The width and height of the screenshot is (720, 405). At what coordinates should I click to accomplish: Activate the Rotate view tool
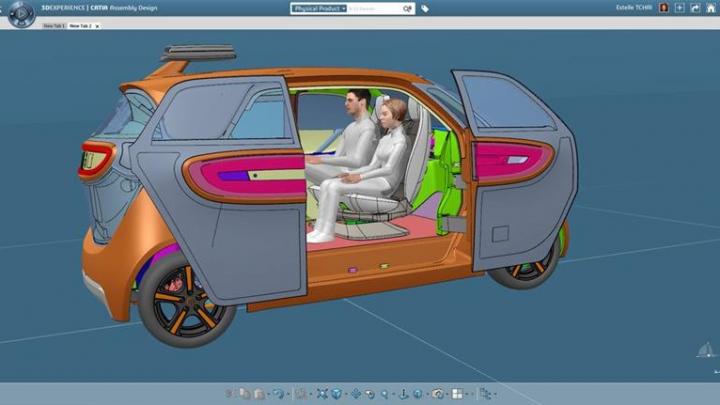(370, 394)
